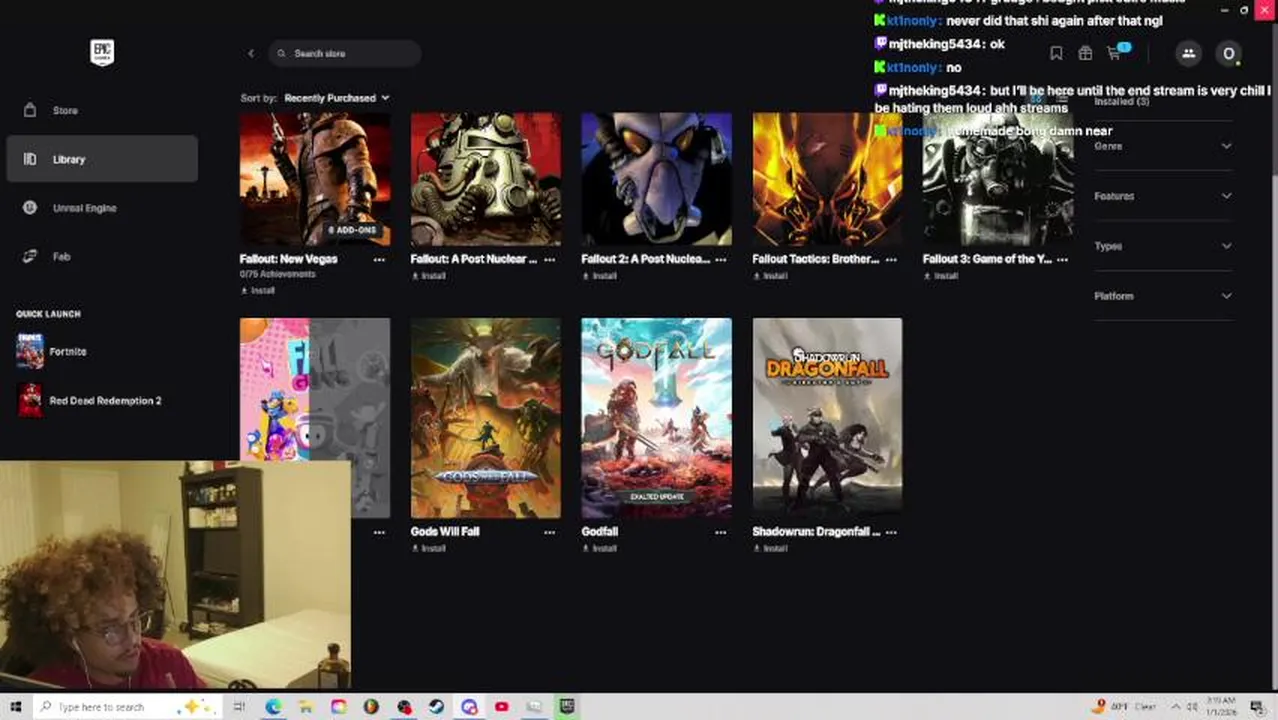Click the Windows 'Type here to search' box
This screenshot has width=1278, height=720.
coord(128,707)
